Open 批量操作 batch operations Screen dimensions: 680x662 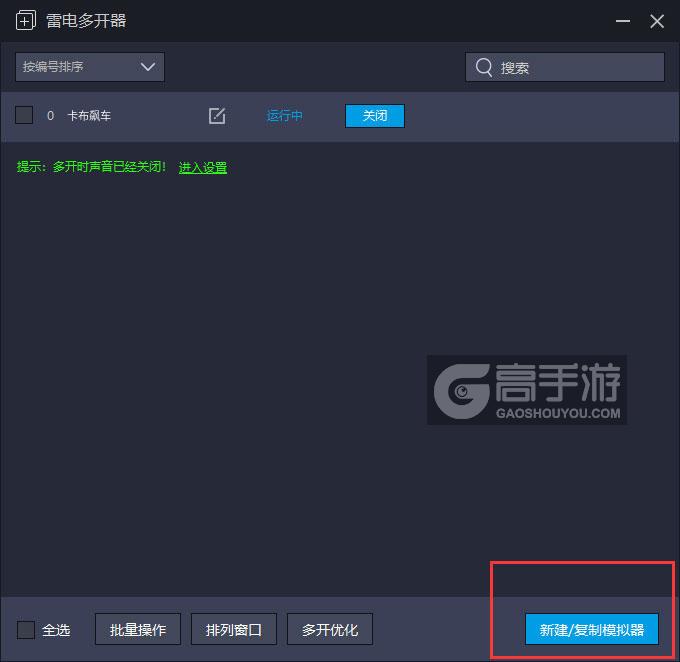tap(138, 629)
